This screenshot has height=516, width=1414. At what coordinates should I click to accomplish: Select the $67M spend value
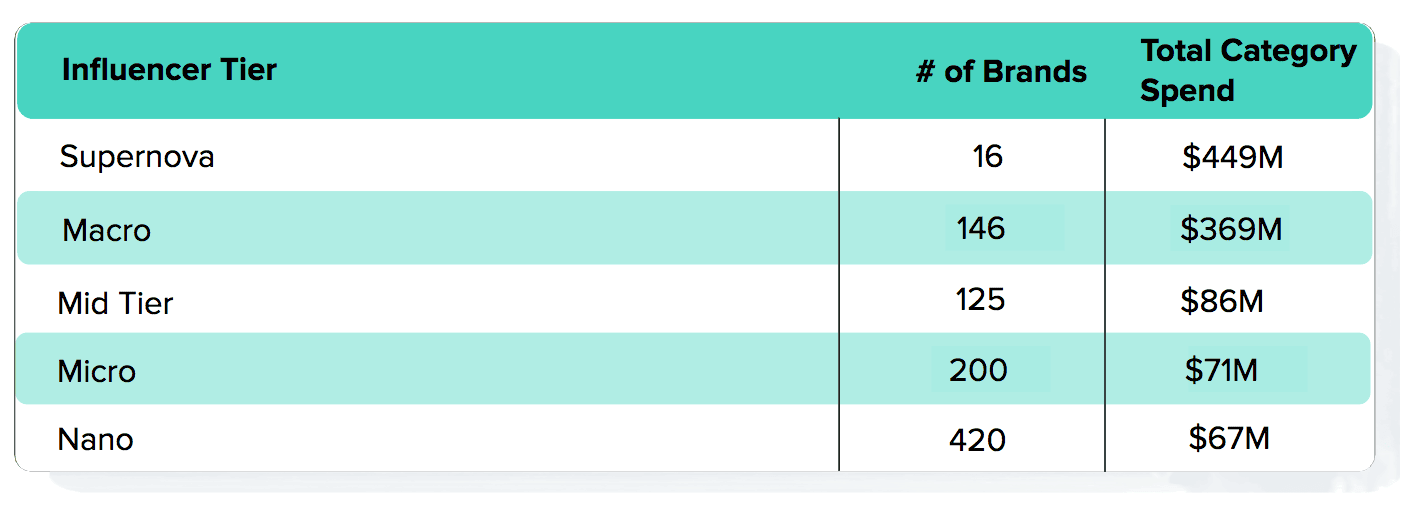click(1229, 438)
